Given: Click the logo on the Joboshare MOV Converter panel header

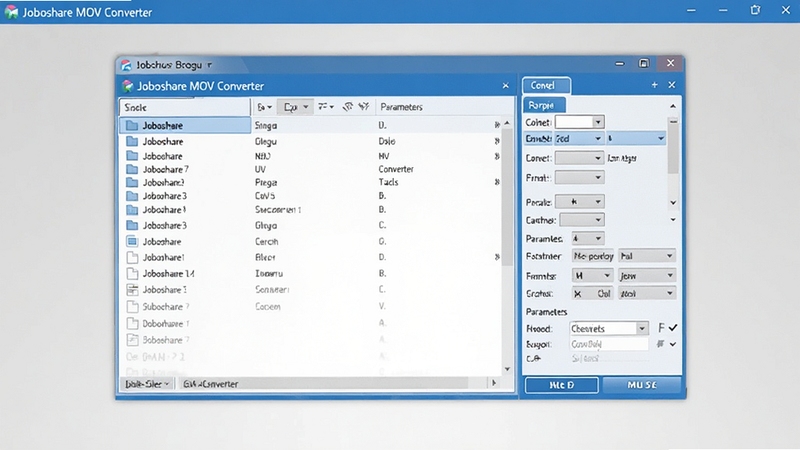Looking at the screenshot, I should tap(128, 86).
